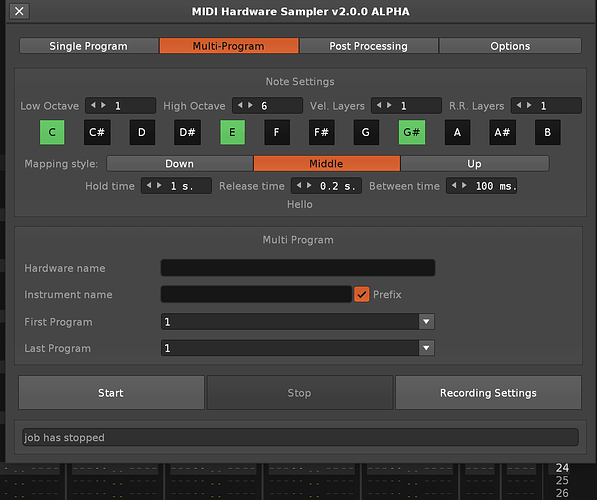This screenshot has height=500, width=597.
Task: Switch to the Post Processing tab
Action: click(369, 46)
